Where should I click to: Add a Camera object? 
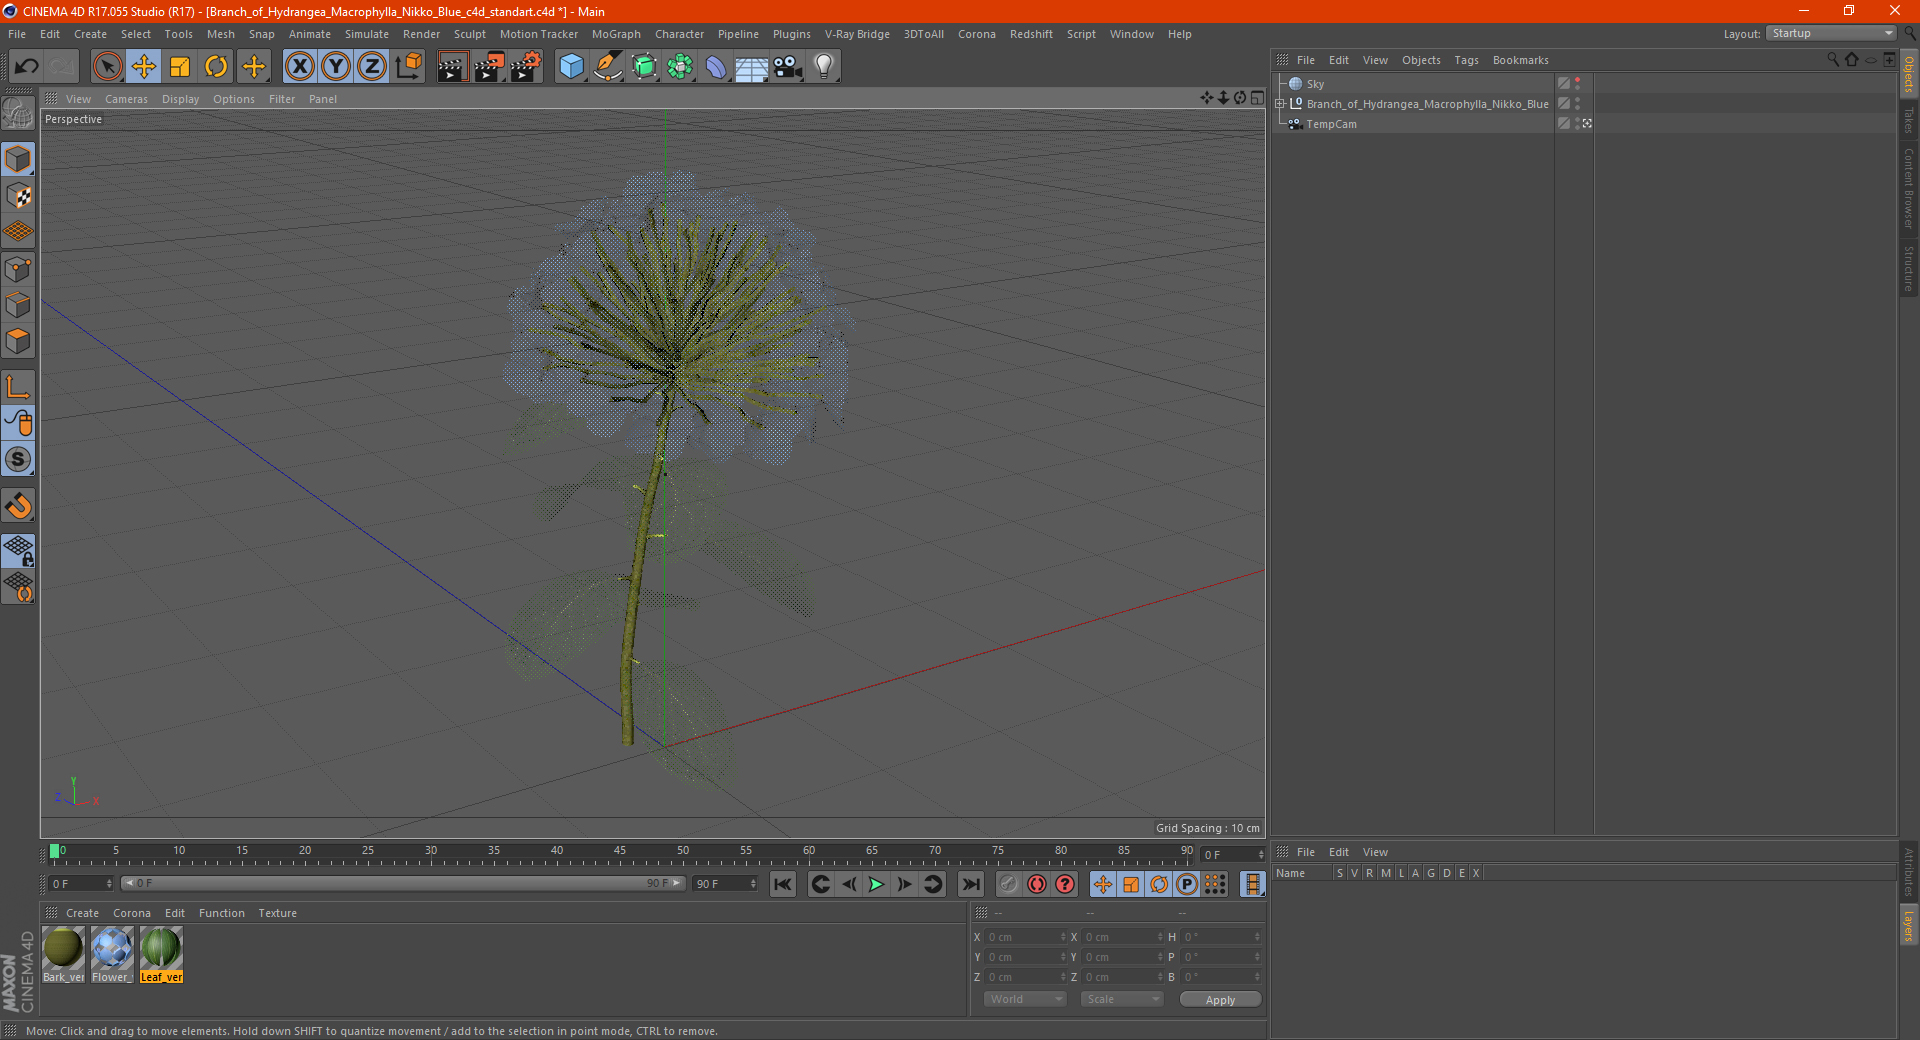pos(788,67)
